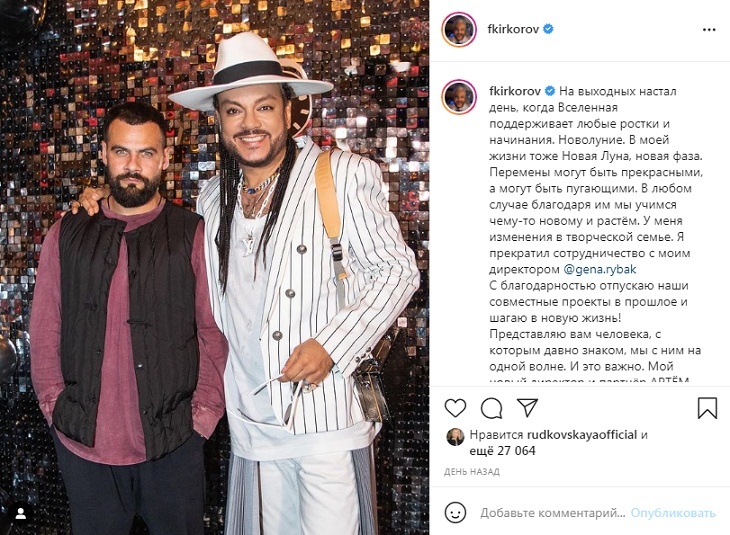Show tagged people icon on the photo
This screenshot has height=535, width=730.
tap(20, 514)
